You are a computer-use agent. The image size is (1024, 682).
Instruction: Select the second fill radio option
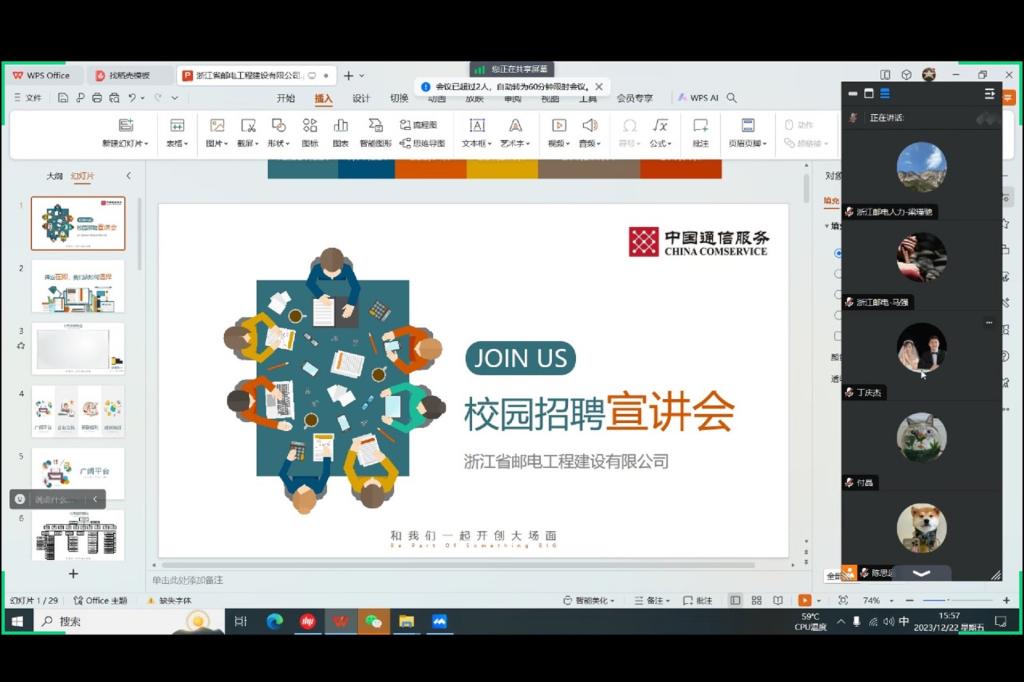[x=838, y=273]
